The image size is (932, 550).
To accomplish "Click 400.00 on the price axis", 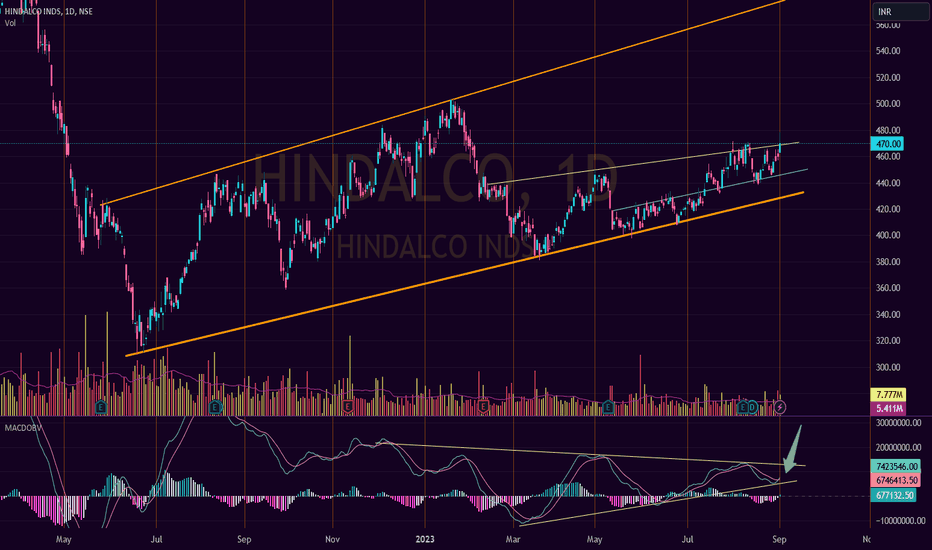I will [x=888, y=235].
